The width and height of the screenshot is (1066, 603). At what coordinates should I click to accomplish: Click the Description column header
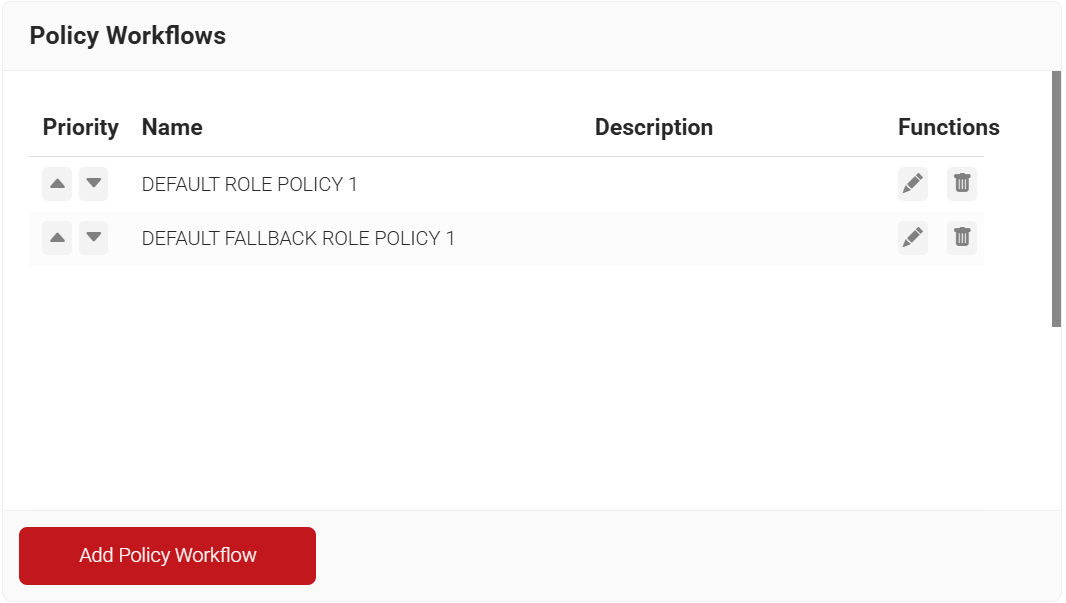tap(653, 128)
